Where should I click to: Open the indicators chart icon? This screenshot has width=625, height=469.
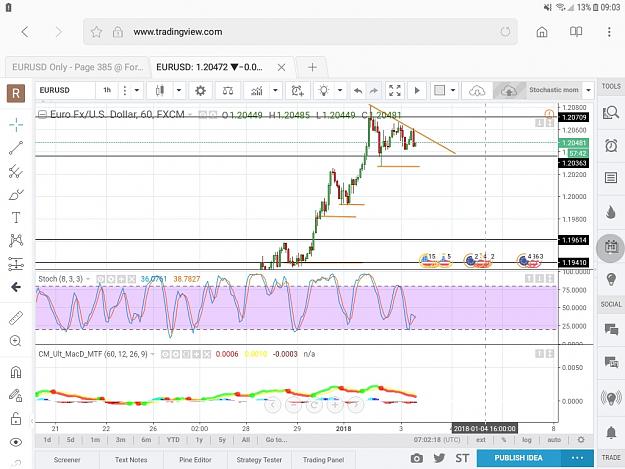coord(257,90)
